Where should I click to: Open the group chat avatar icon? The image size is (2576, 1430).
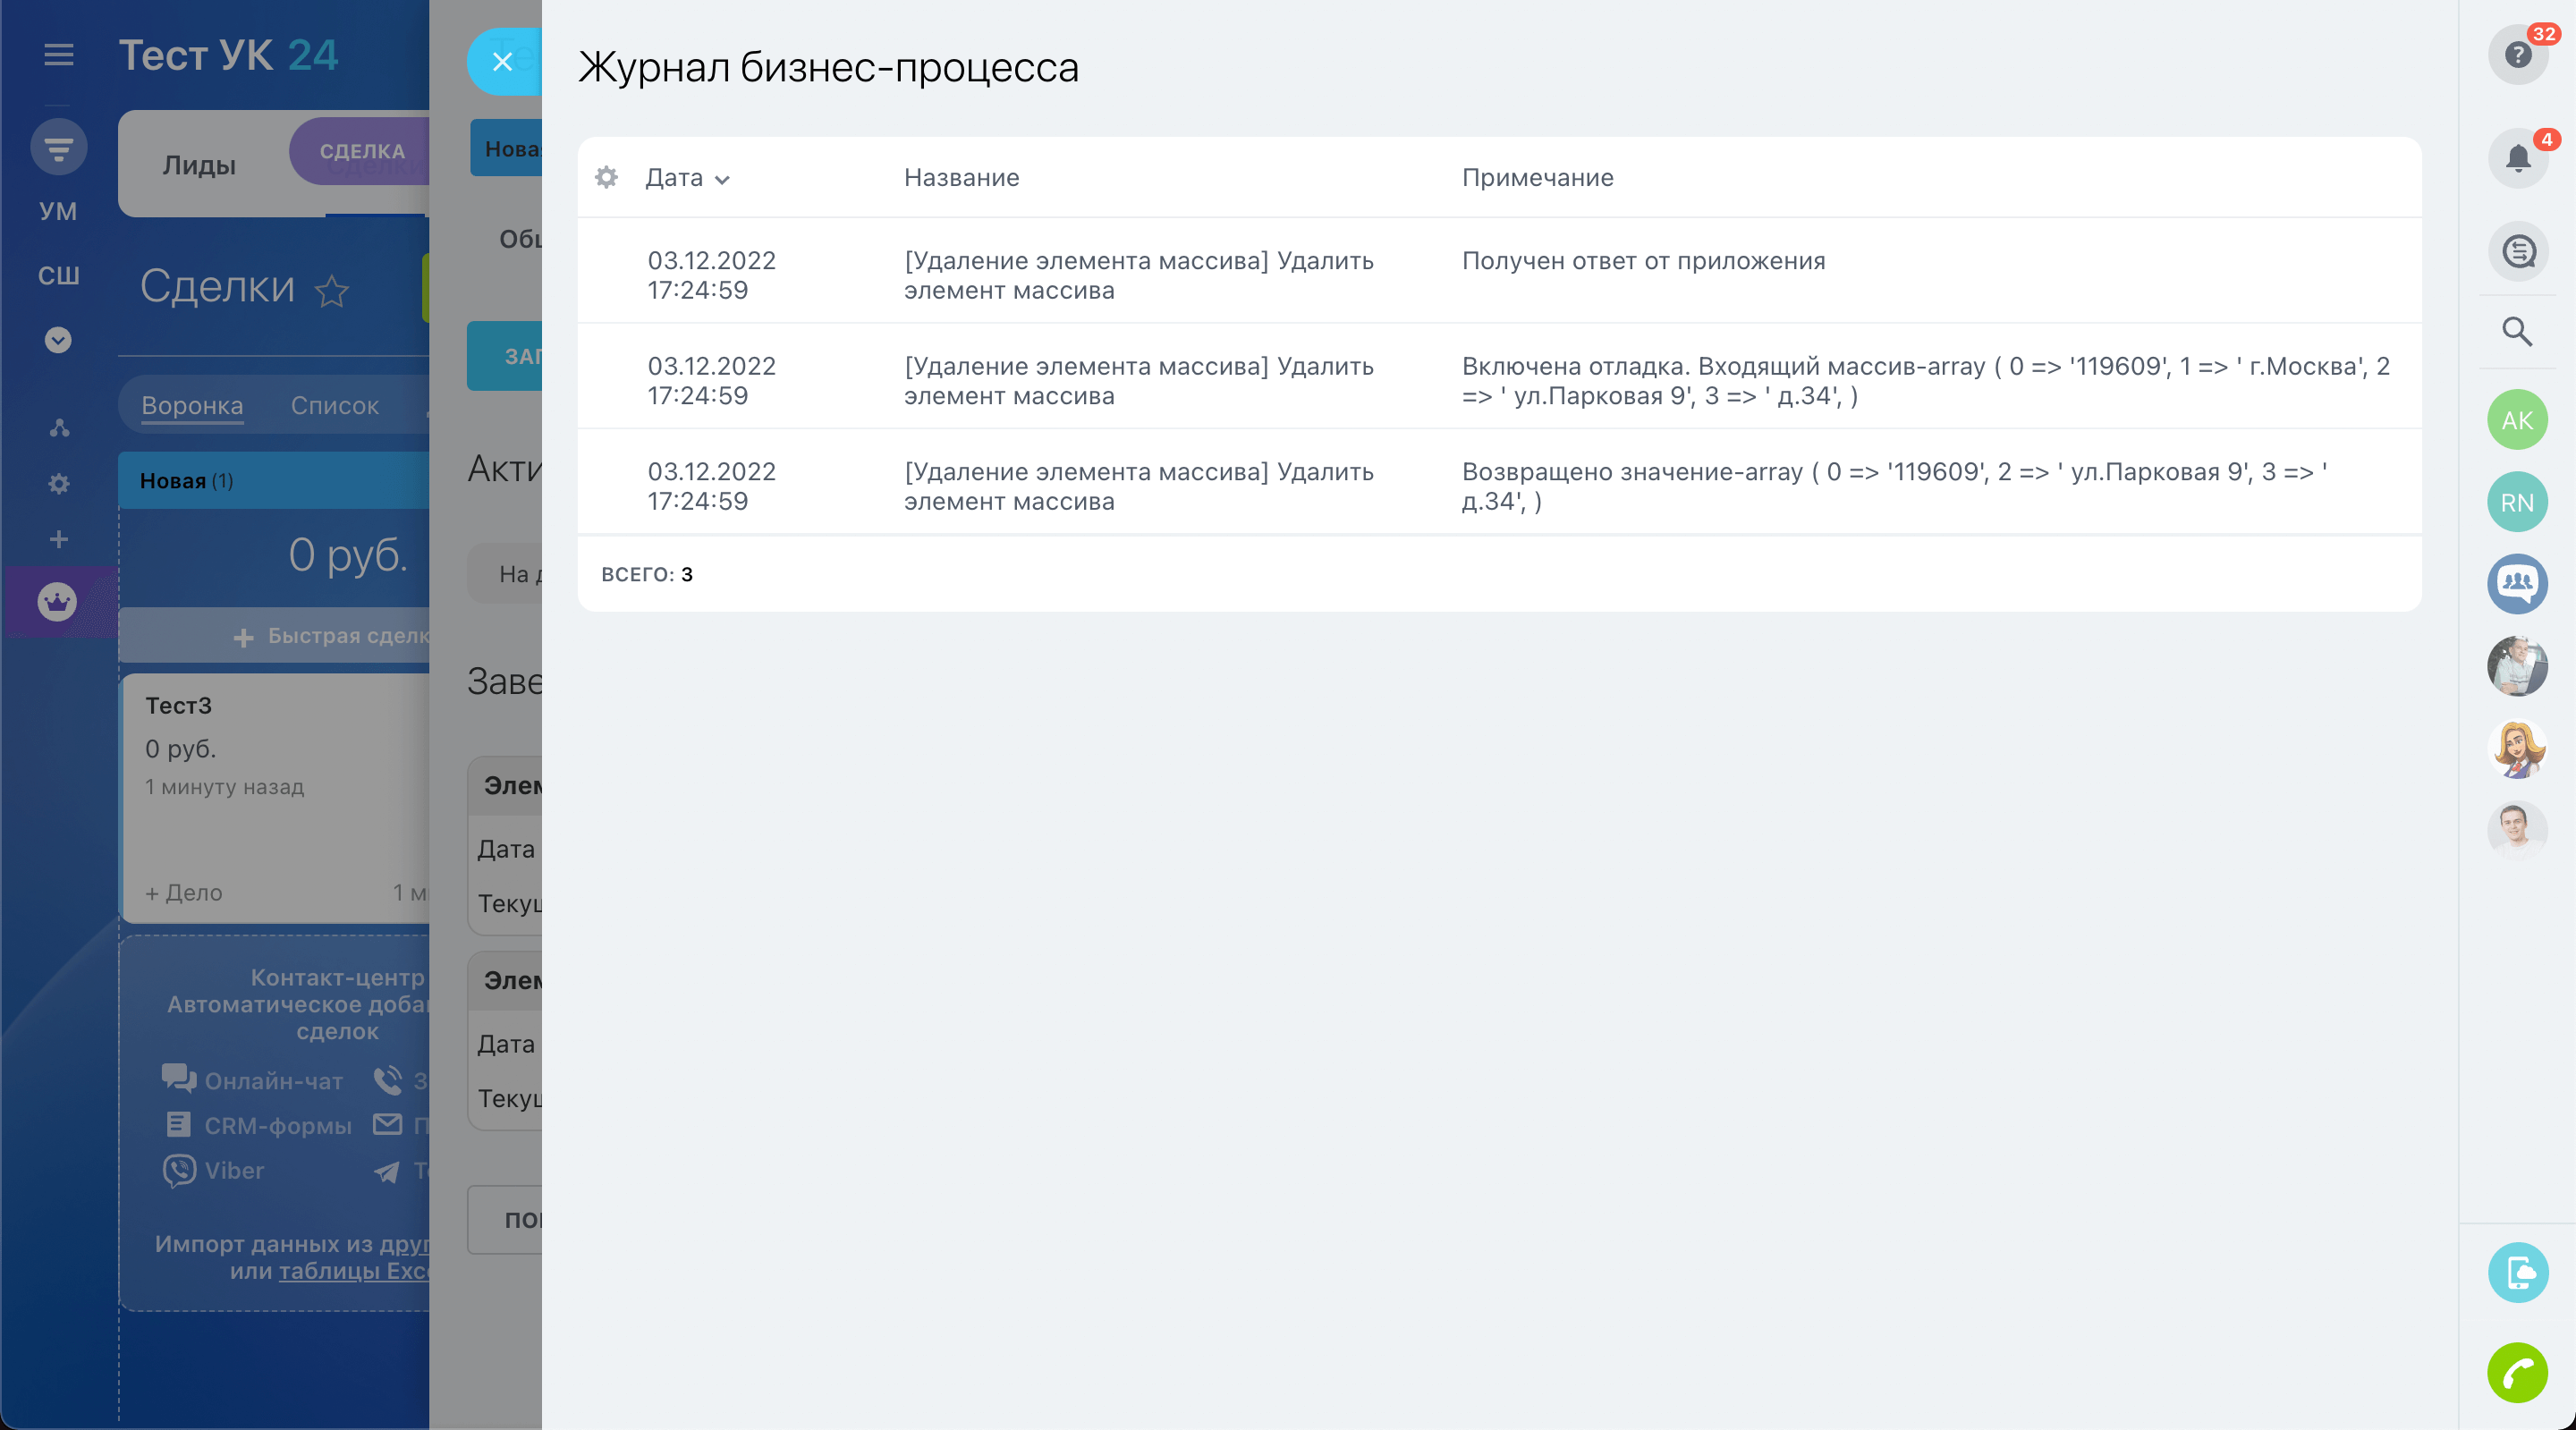click(2516, 583)
